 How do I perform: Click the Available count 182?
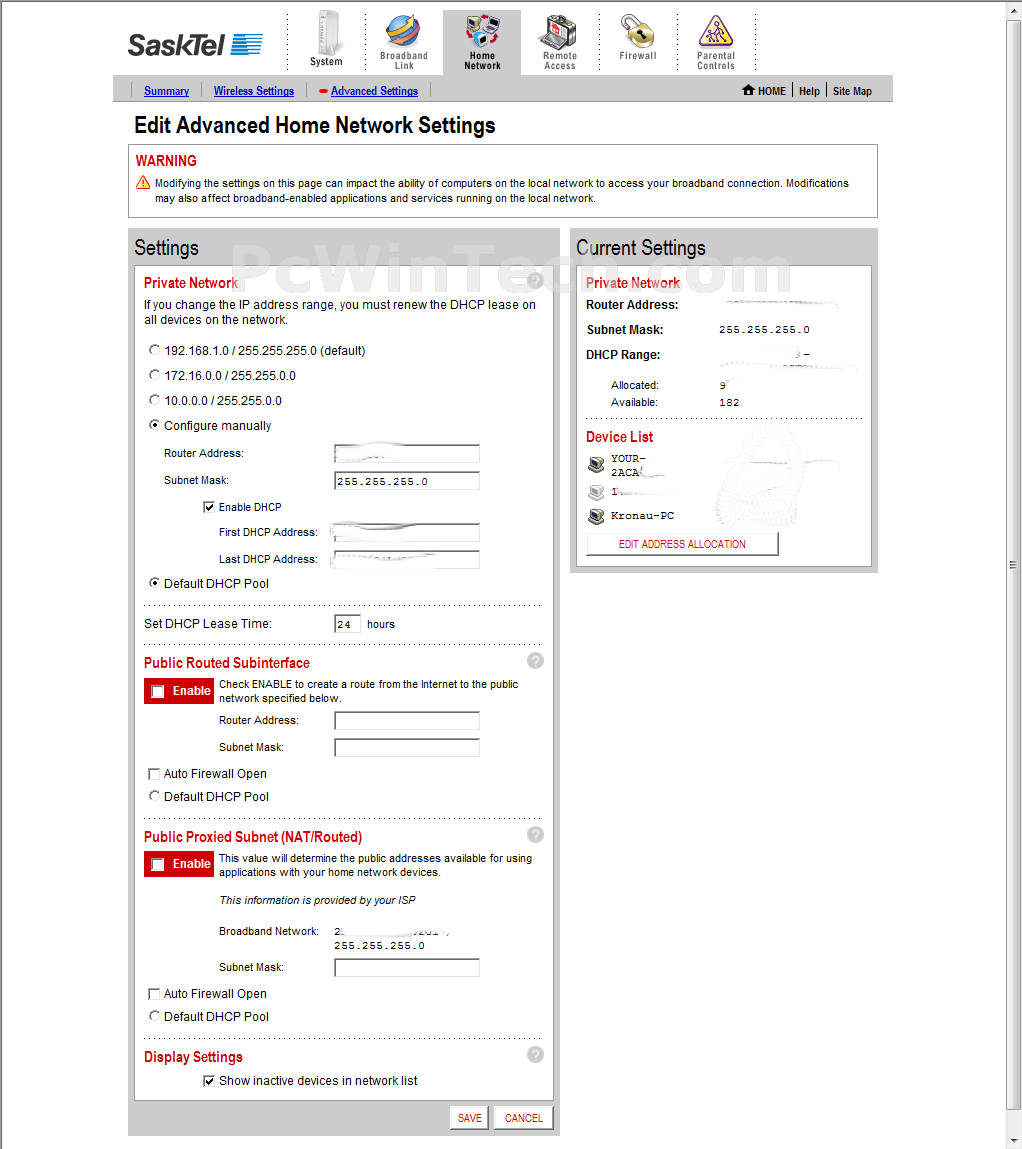[729, 402]
